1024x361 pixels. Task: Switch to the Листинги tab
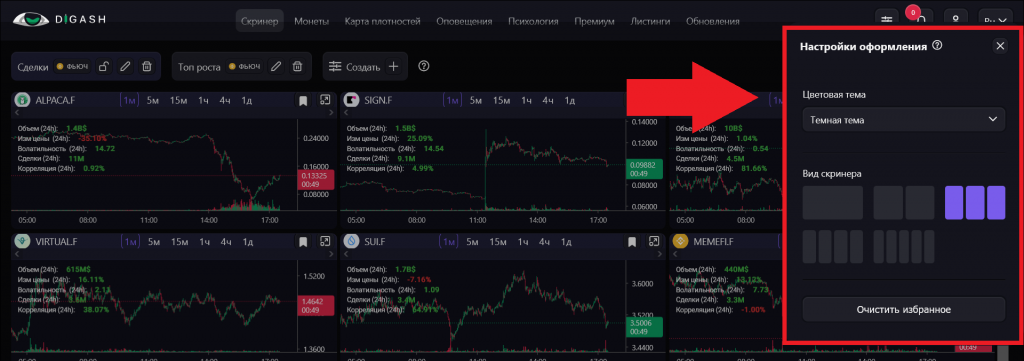[x=650, y=22]
